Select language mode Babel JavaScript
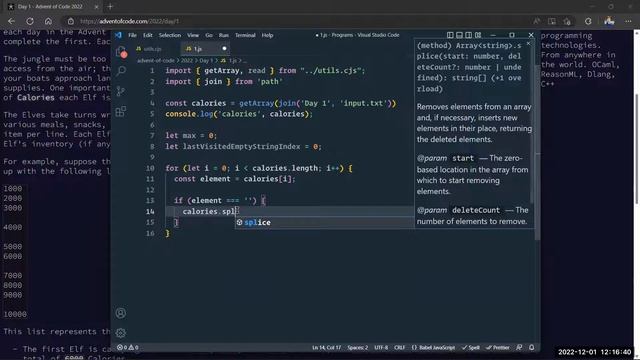Viewport: 640px width, 360px height. pyautogui.click(x=433, y=347)
